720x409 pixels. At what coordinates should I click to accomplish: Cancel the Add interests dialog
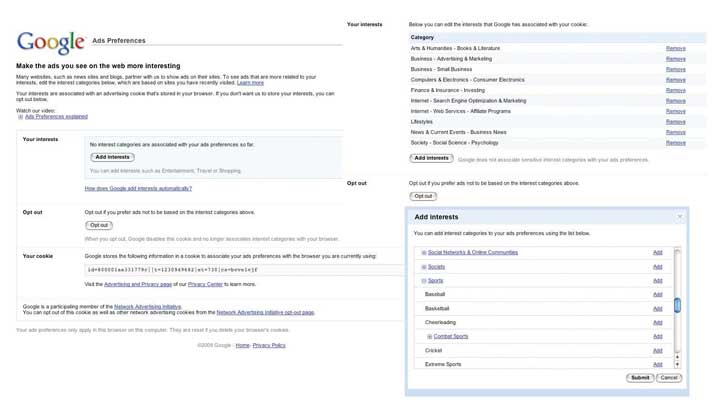click(x=669, y=378)
